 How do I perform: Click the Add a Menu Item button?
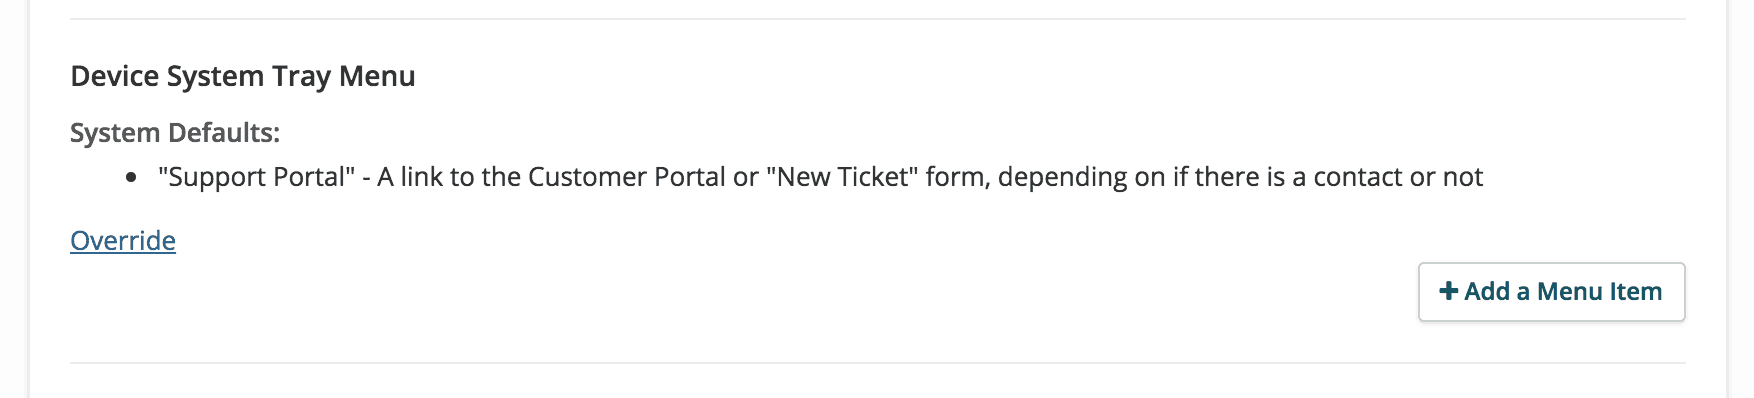click(x=1551, y=292)
